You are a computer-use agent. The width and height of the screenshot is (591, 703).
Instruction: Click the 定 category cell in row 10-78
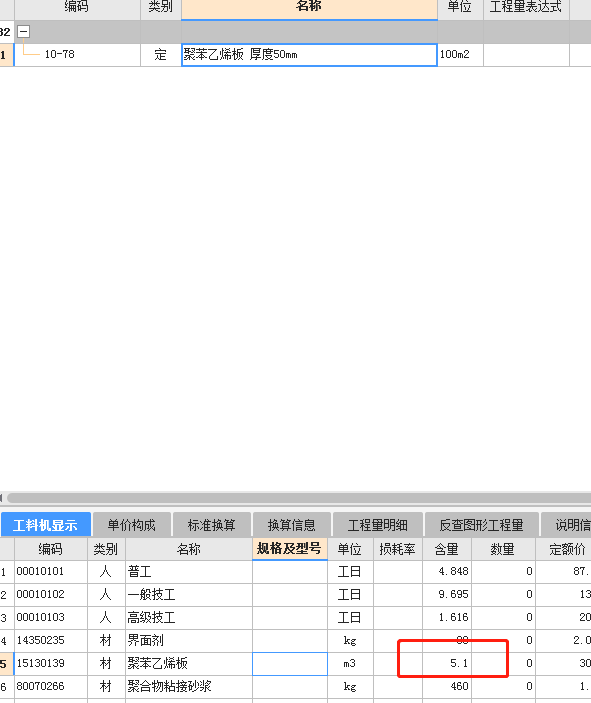(x=161, y=55)
